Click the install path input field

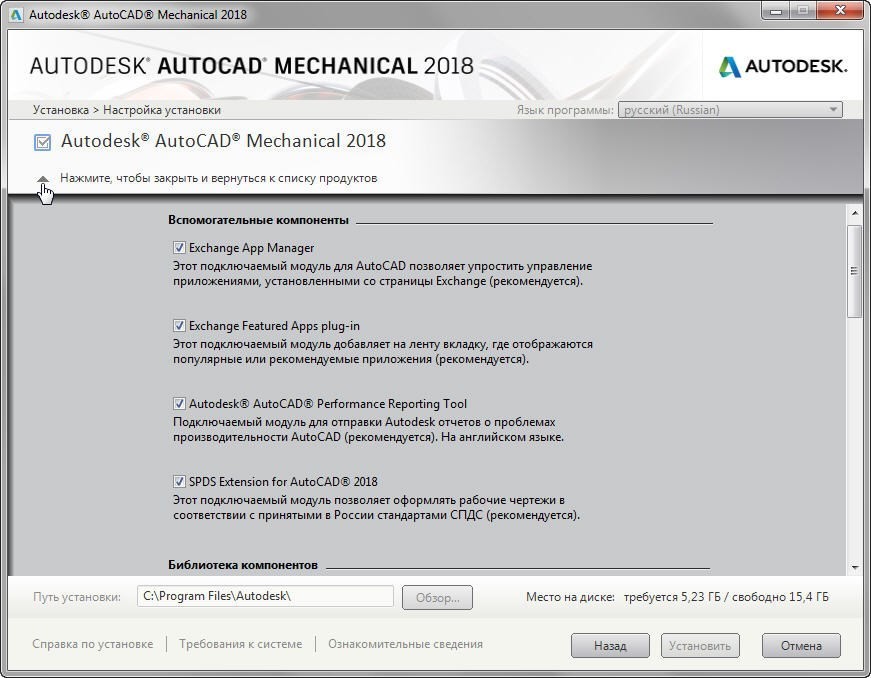pos(265,596)
